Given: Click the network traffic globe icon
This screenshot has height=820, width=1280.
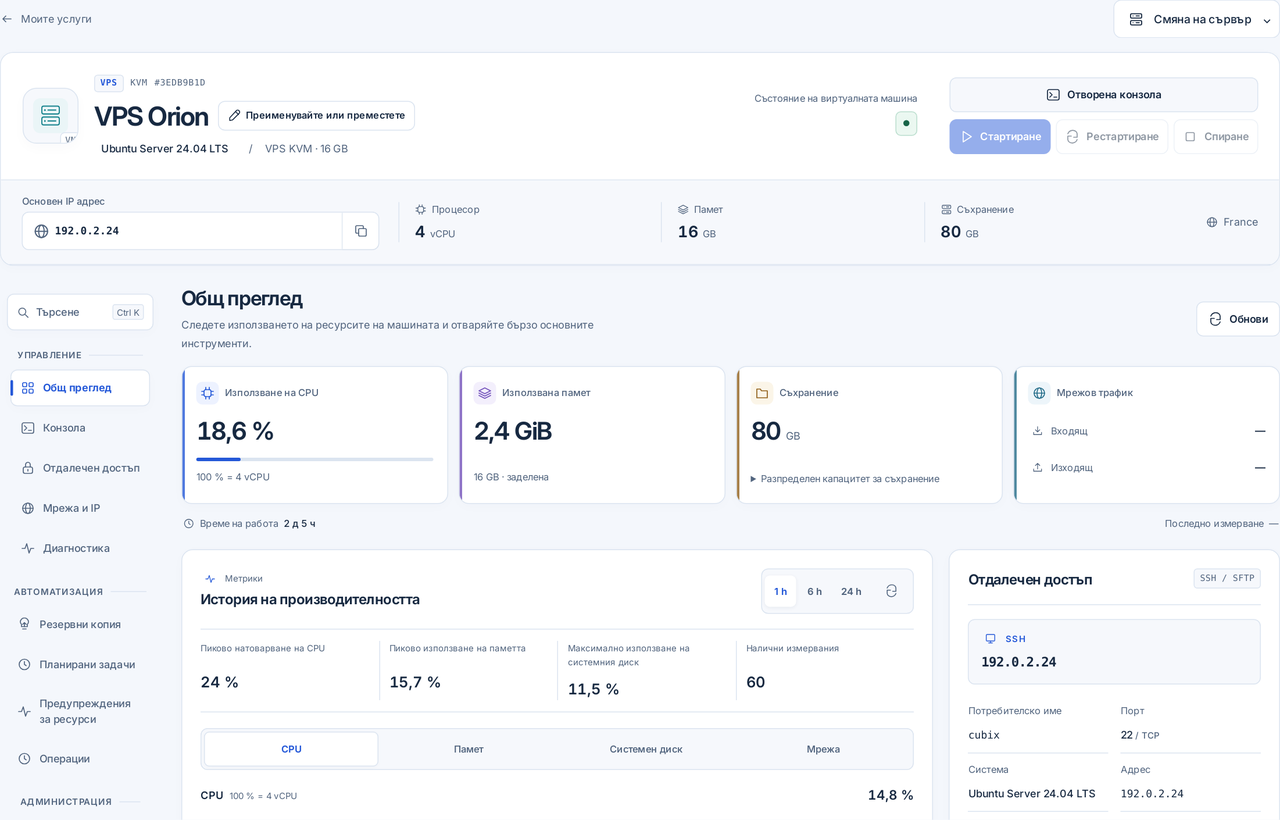Looking at the screenshot, I should coord(1039,393).
